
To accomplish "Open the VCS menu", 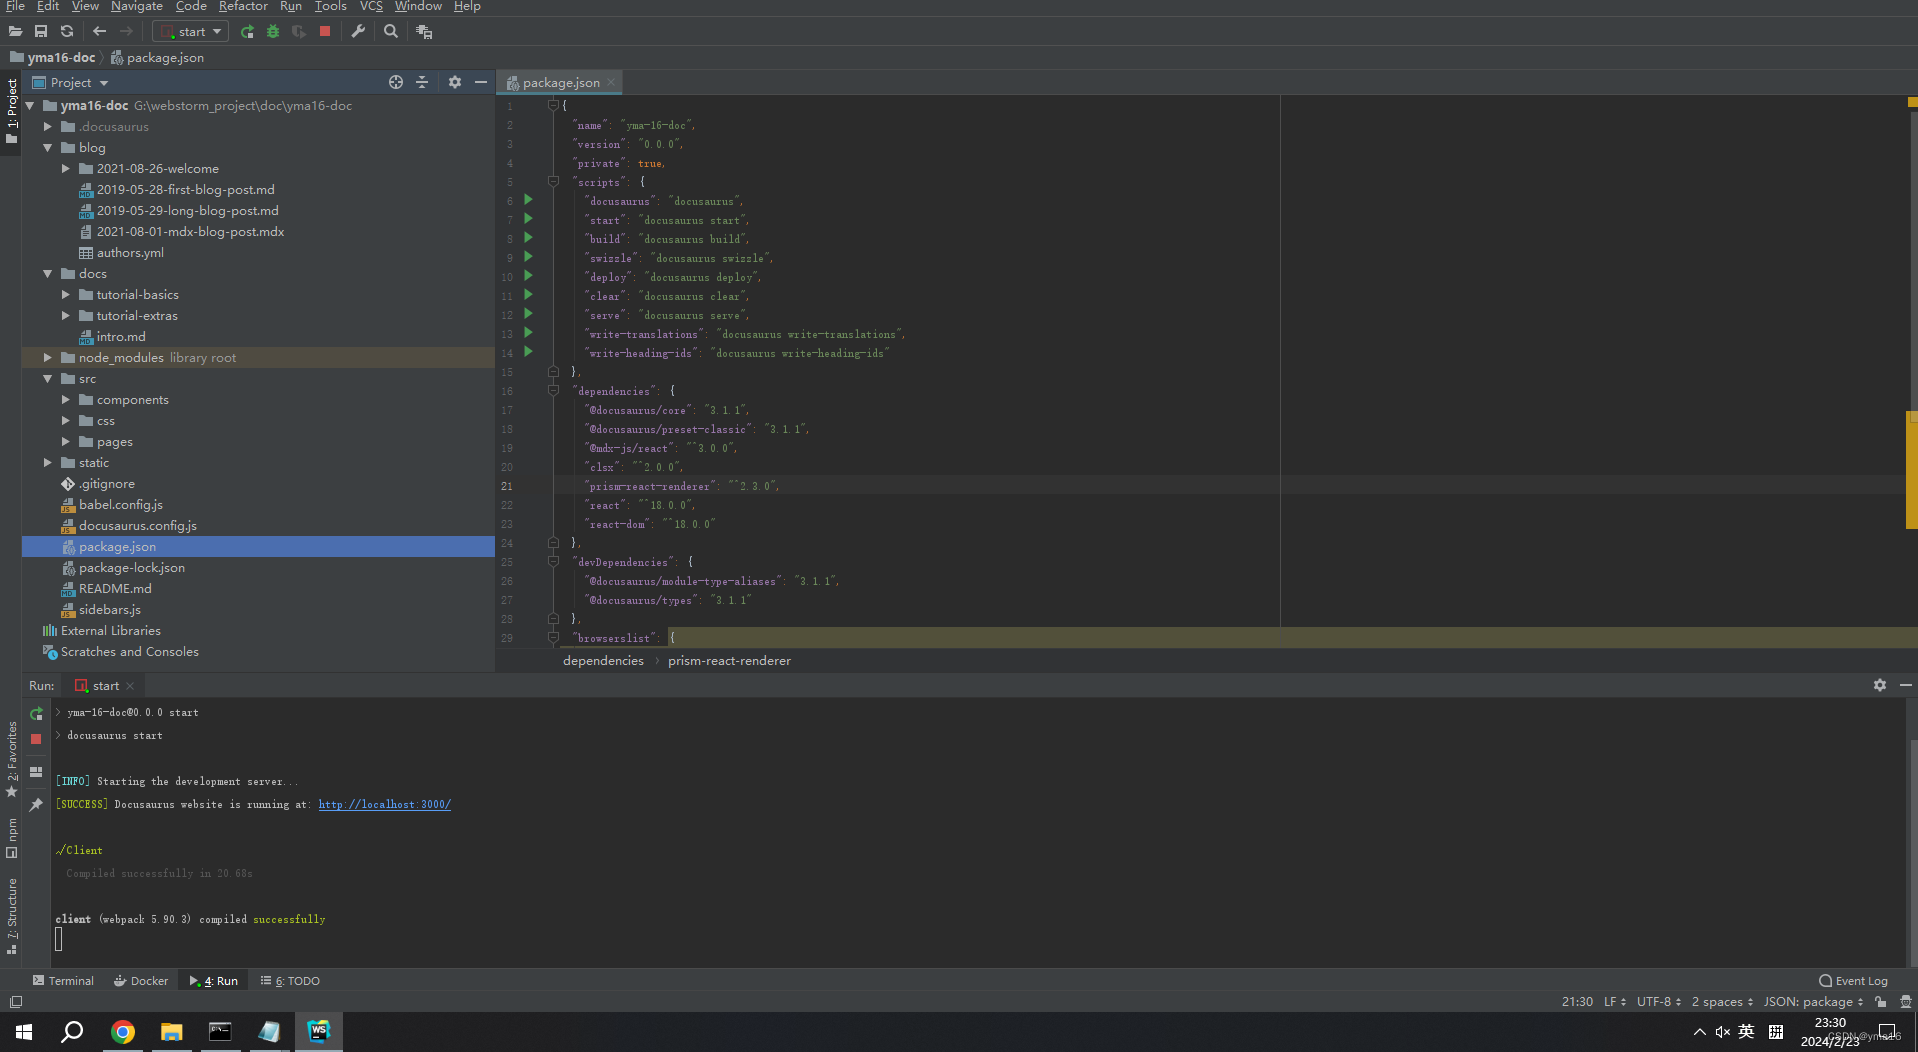I will click(x=371, y=6).
